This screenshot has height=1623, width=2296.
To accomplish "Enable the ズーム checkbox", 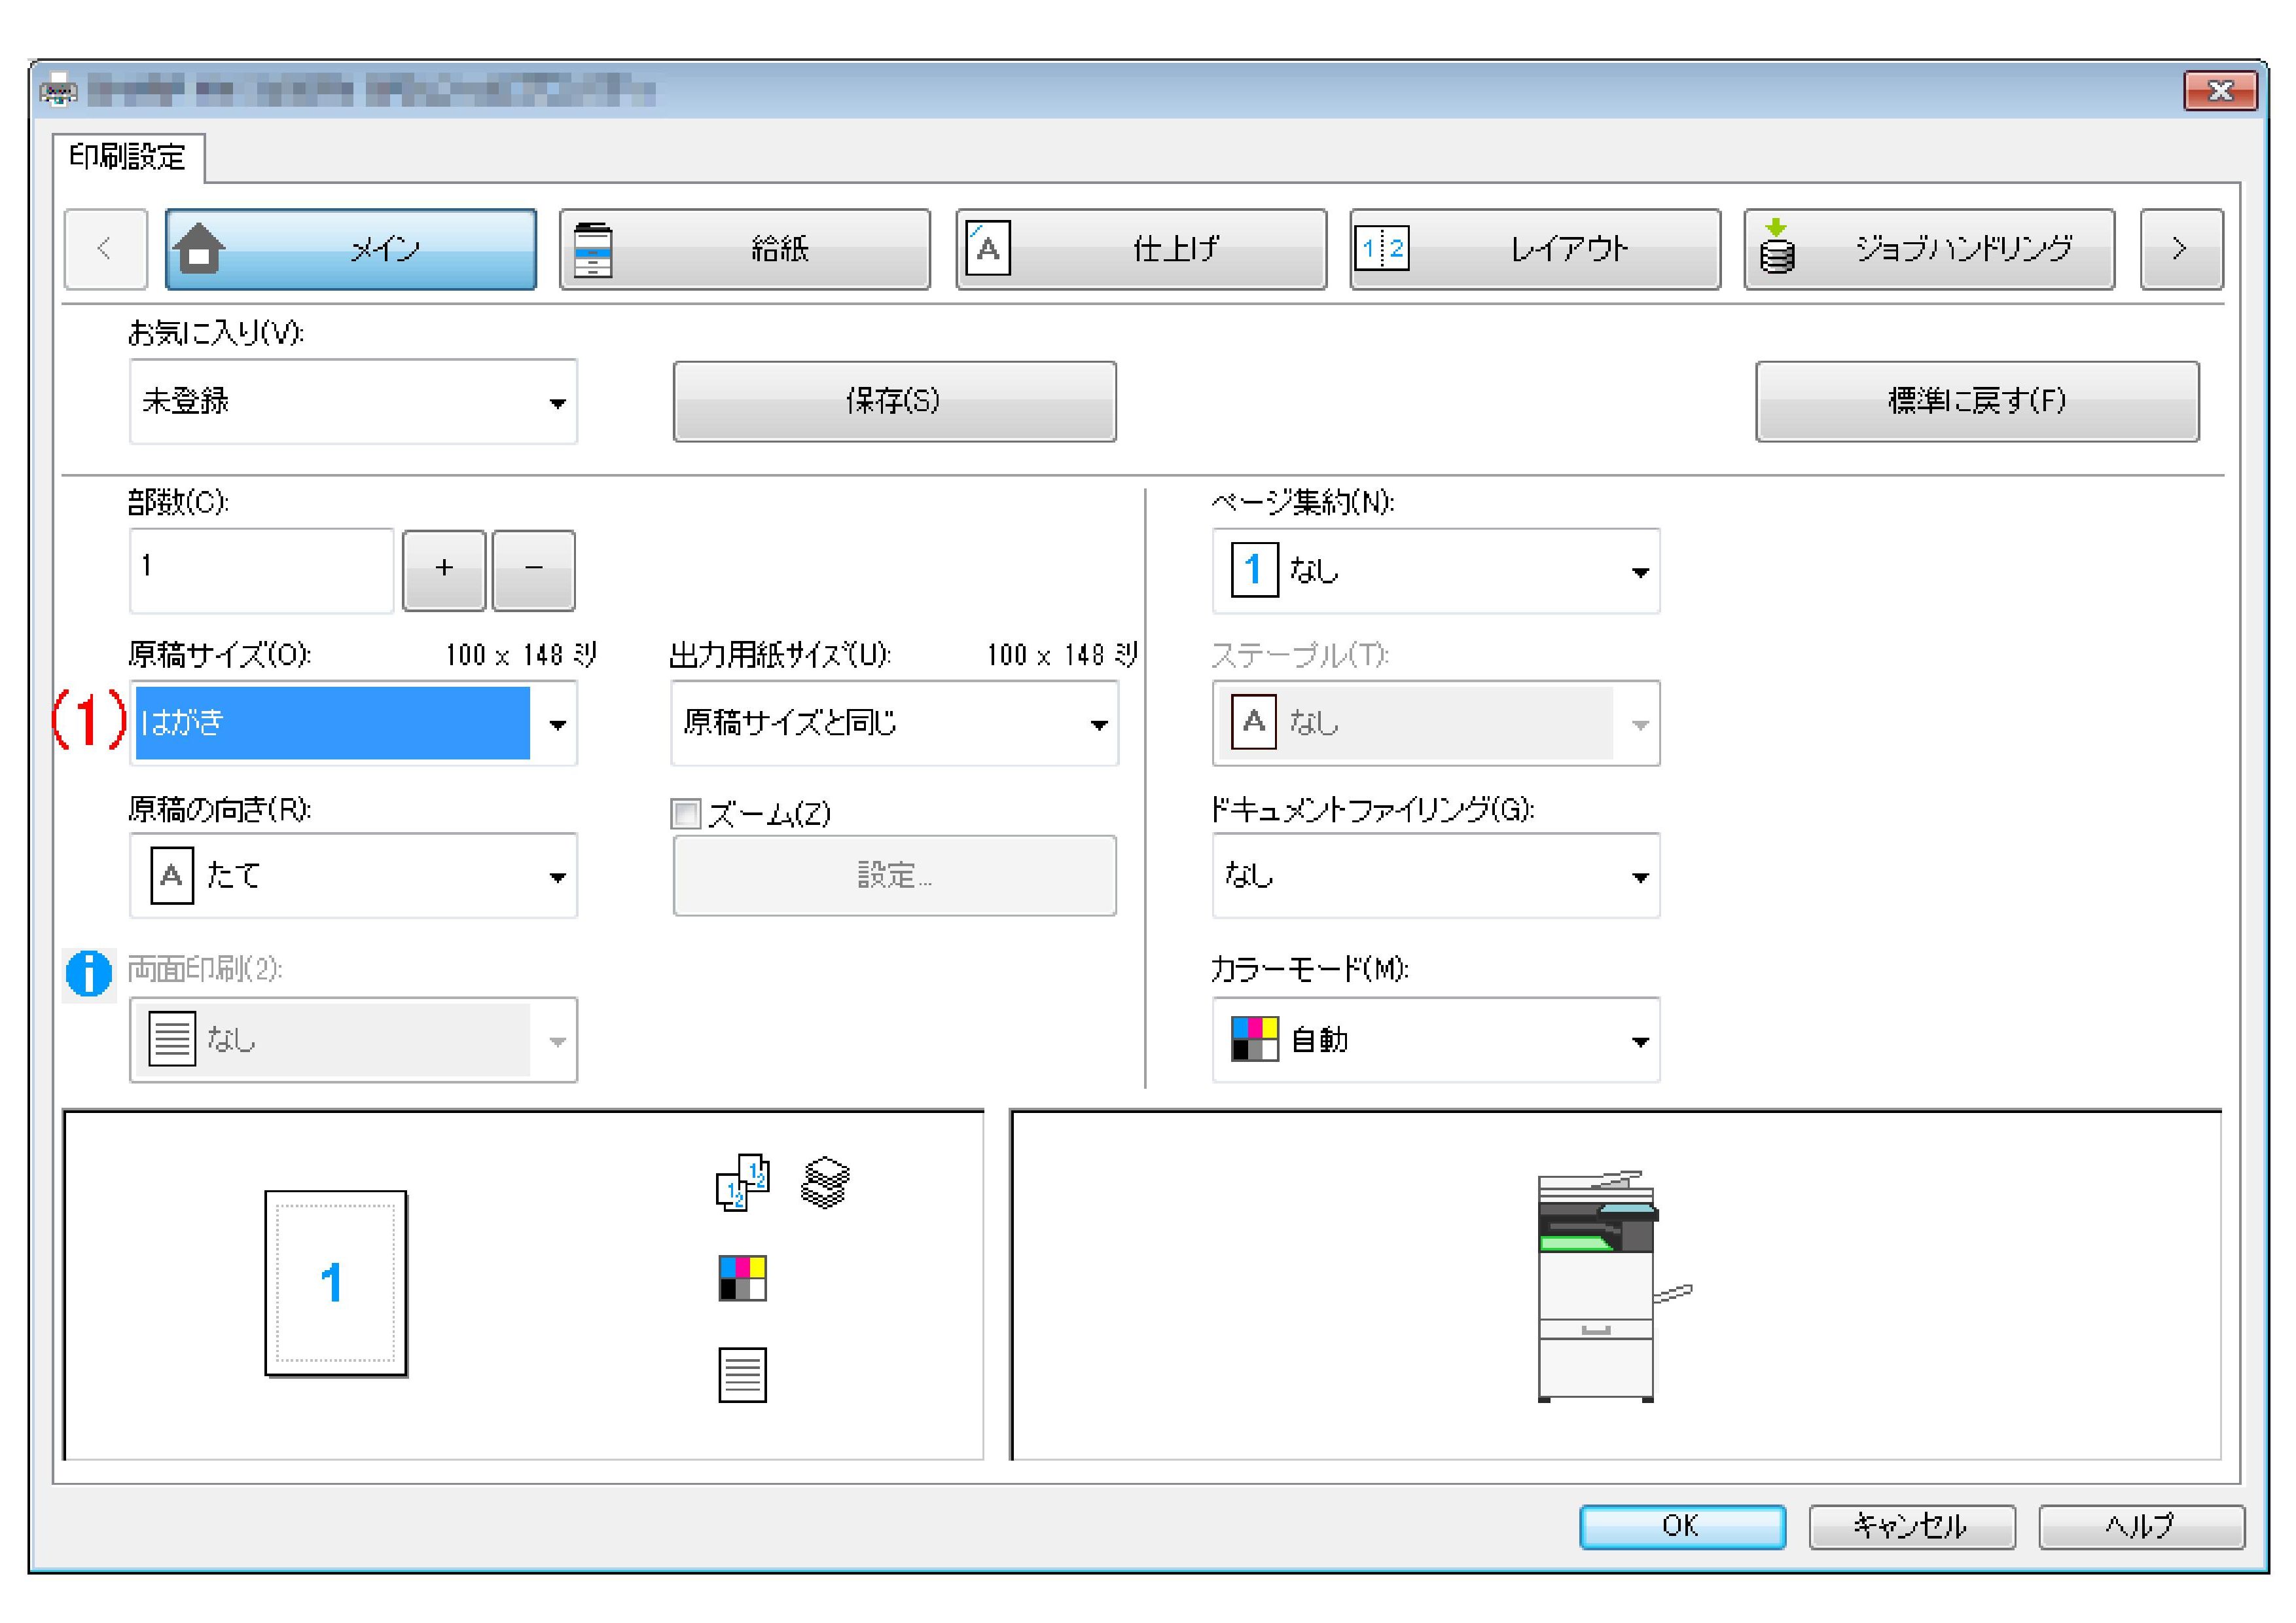I will click(x=686, y=813).
